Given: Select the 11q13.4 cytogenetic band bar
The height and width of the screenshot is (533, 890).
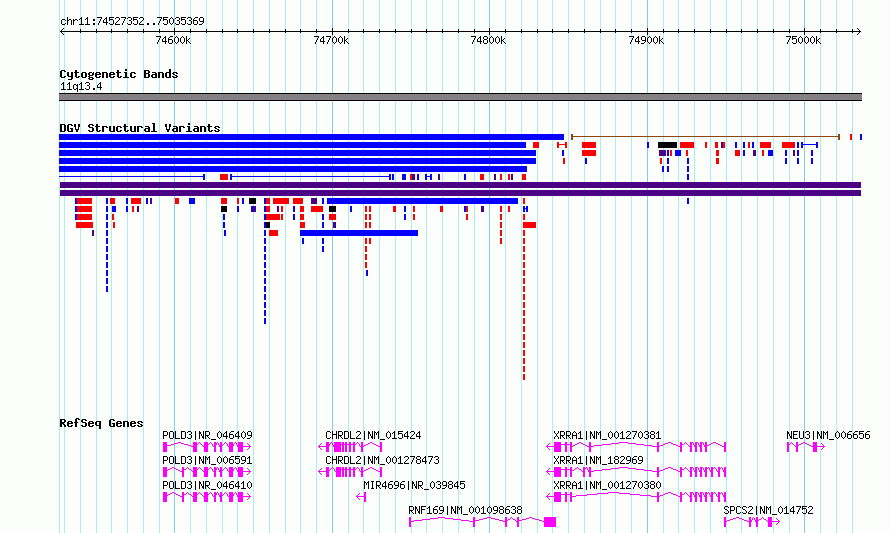Looking at the screenshot, I should point(460,97).
